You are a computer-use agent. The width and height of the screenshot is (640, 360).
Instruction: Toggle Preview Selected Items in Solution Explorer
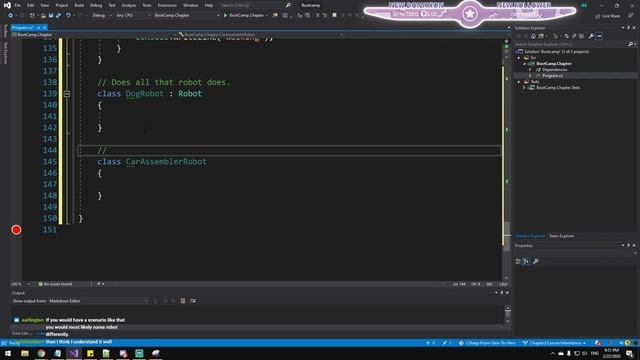[599, 36]
